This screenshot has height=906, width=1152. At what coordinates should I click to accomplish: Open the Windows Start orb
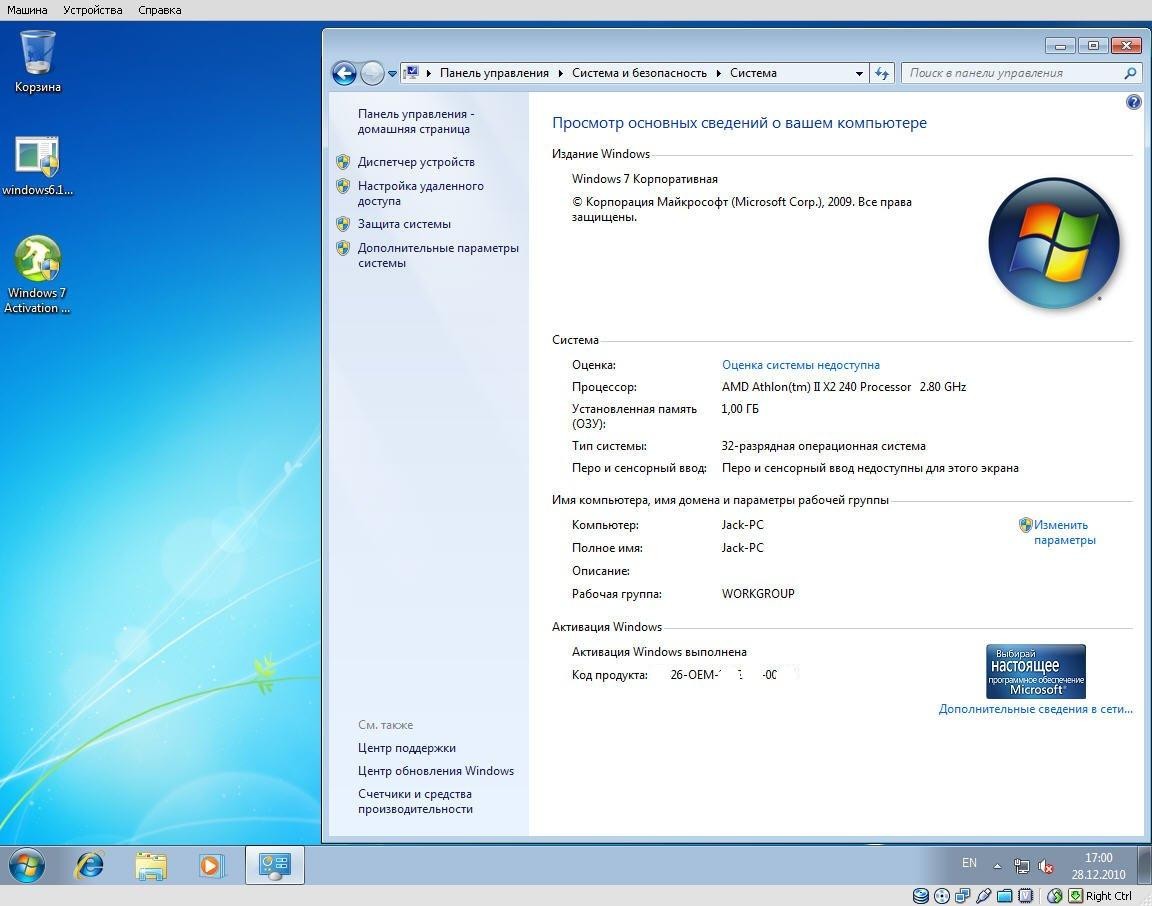[x=26, y=865]
